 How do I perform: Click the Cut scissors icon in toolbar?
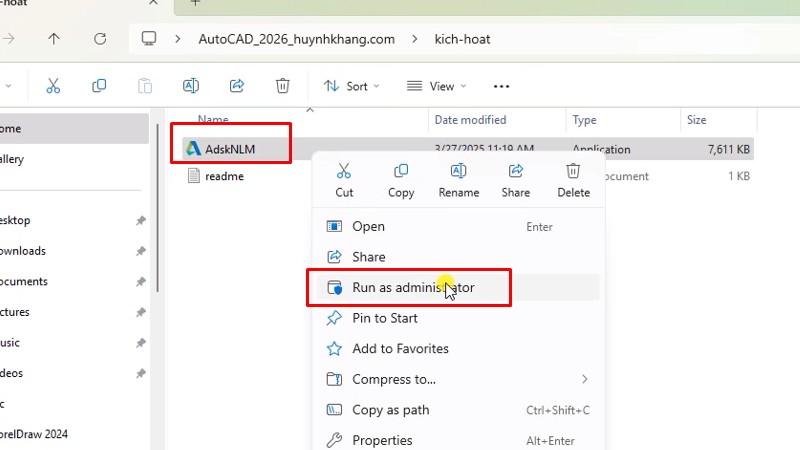[x=54, y=86]
